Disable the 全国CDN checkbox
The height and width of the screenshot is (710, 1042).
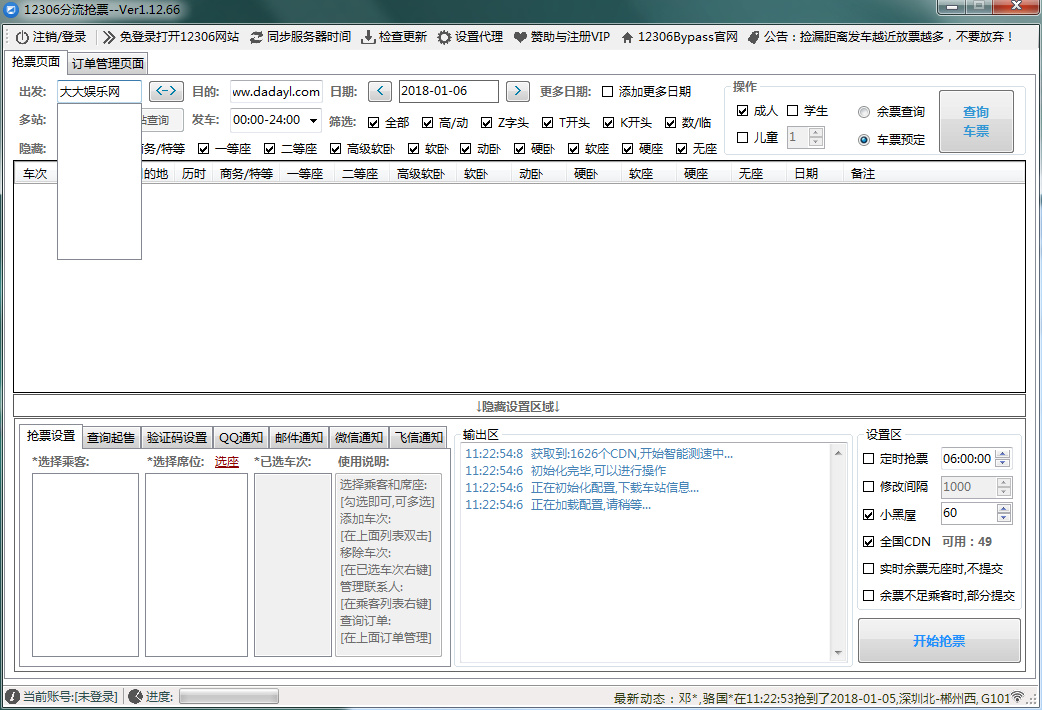click(x=869, y=542)
